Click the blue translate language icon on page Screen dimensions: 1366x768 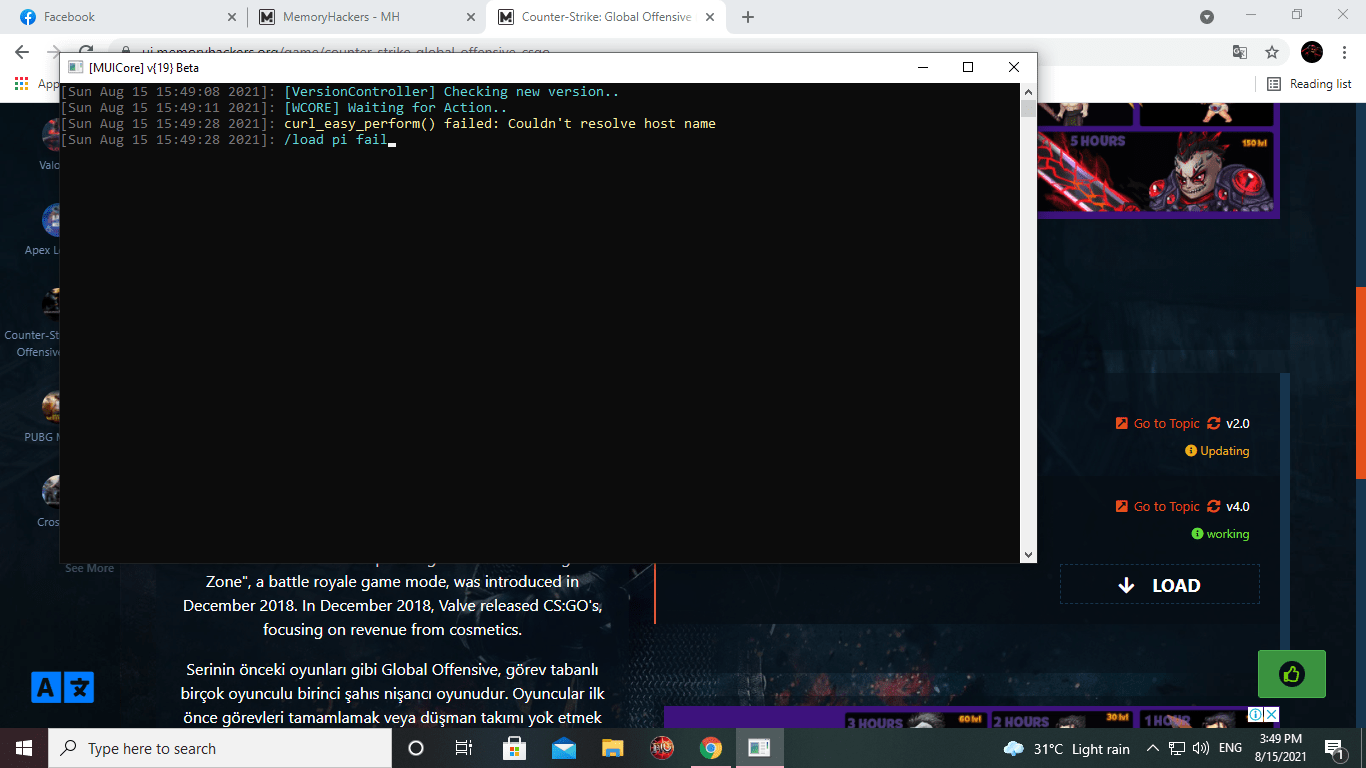(x=63, y=687)
